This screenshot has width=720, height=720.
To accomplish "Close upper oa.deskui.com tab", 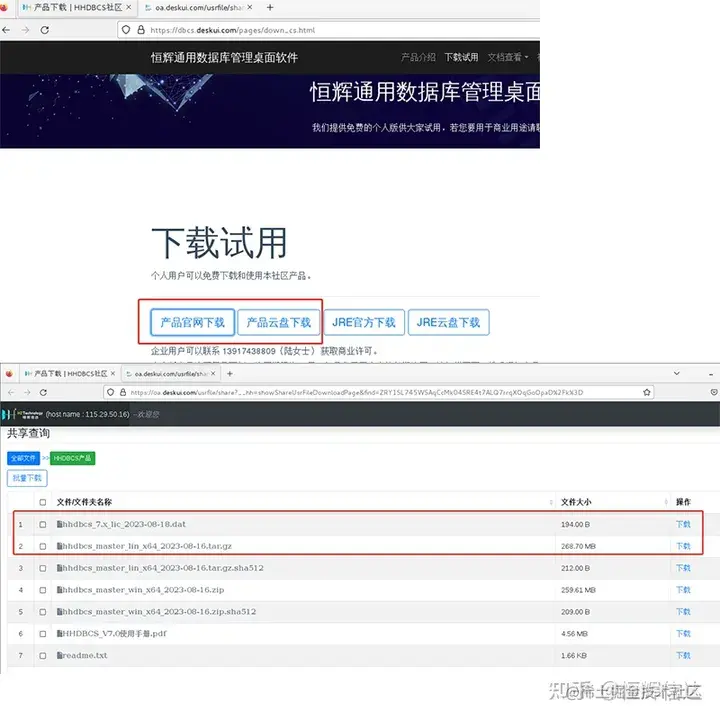I will [x=249, y=7].
